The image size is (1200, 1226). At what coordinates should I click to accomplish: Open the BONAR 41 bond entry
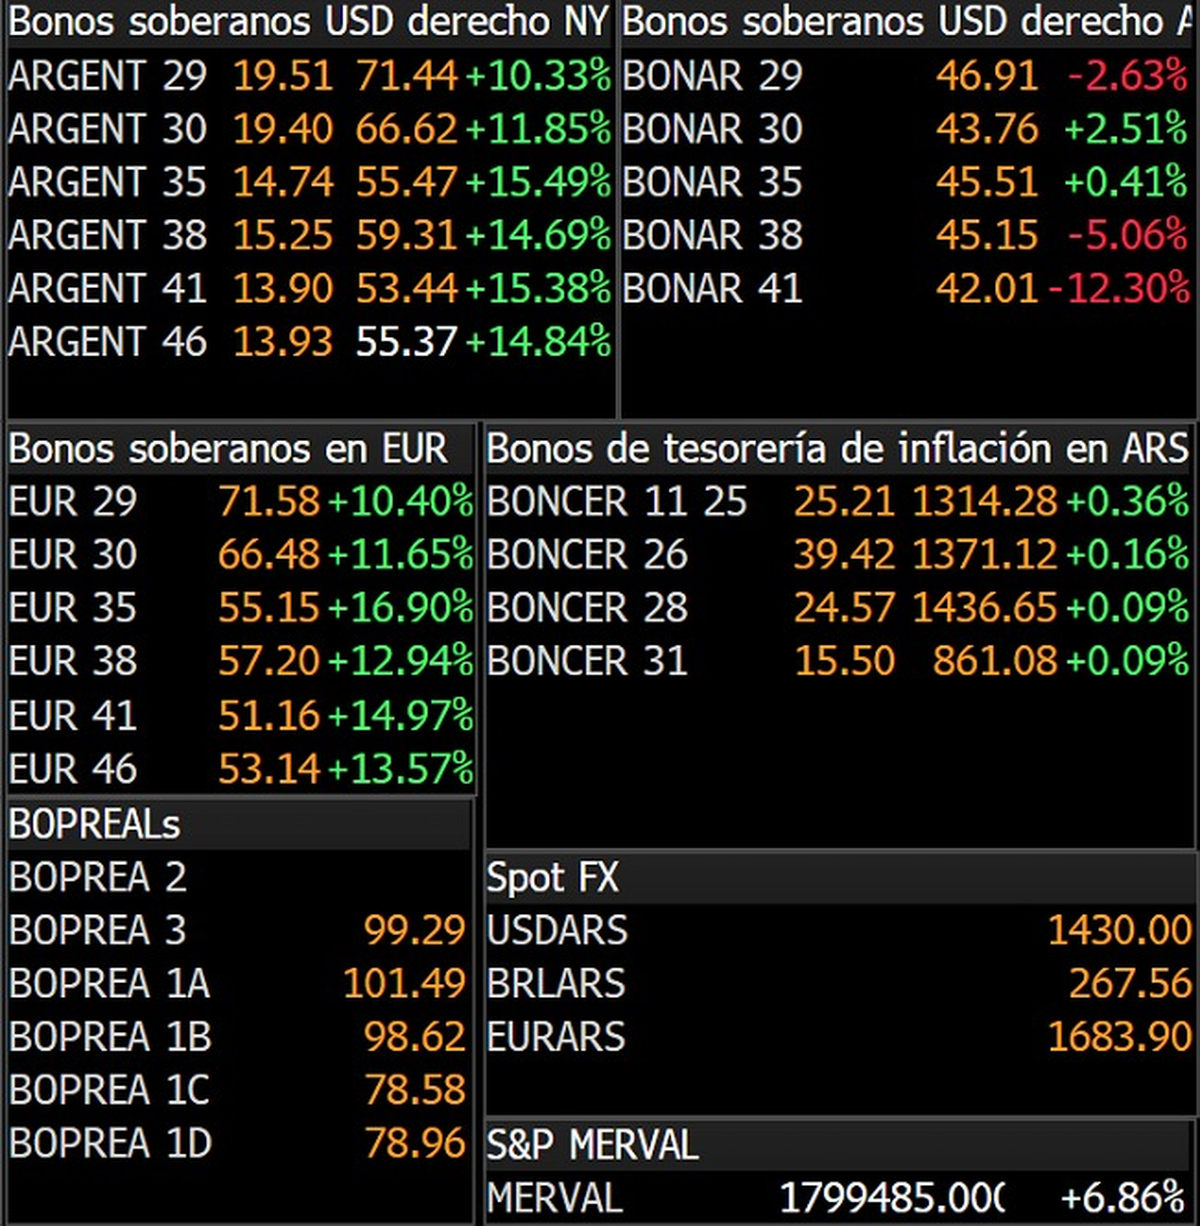click(x=712, y=289)
